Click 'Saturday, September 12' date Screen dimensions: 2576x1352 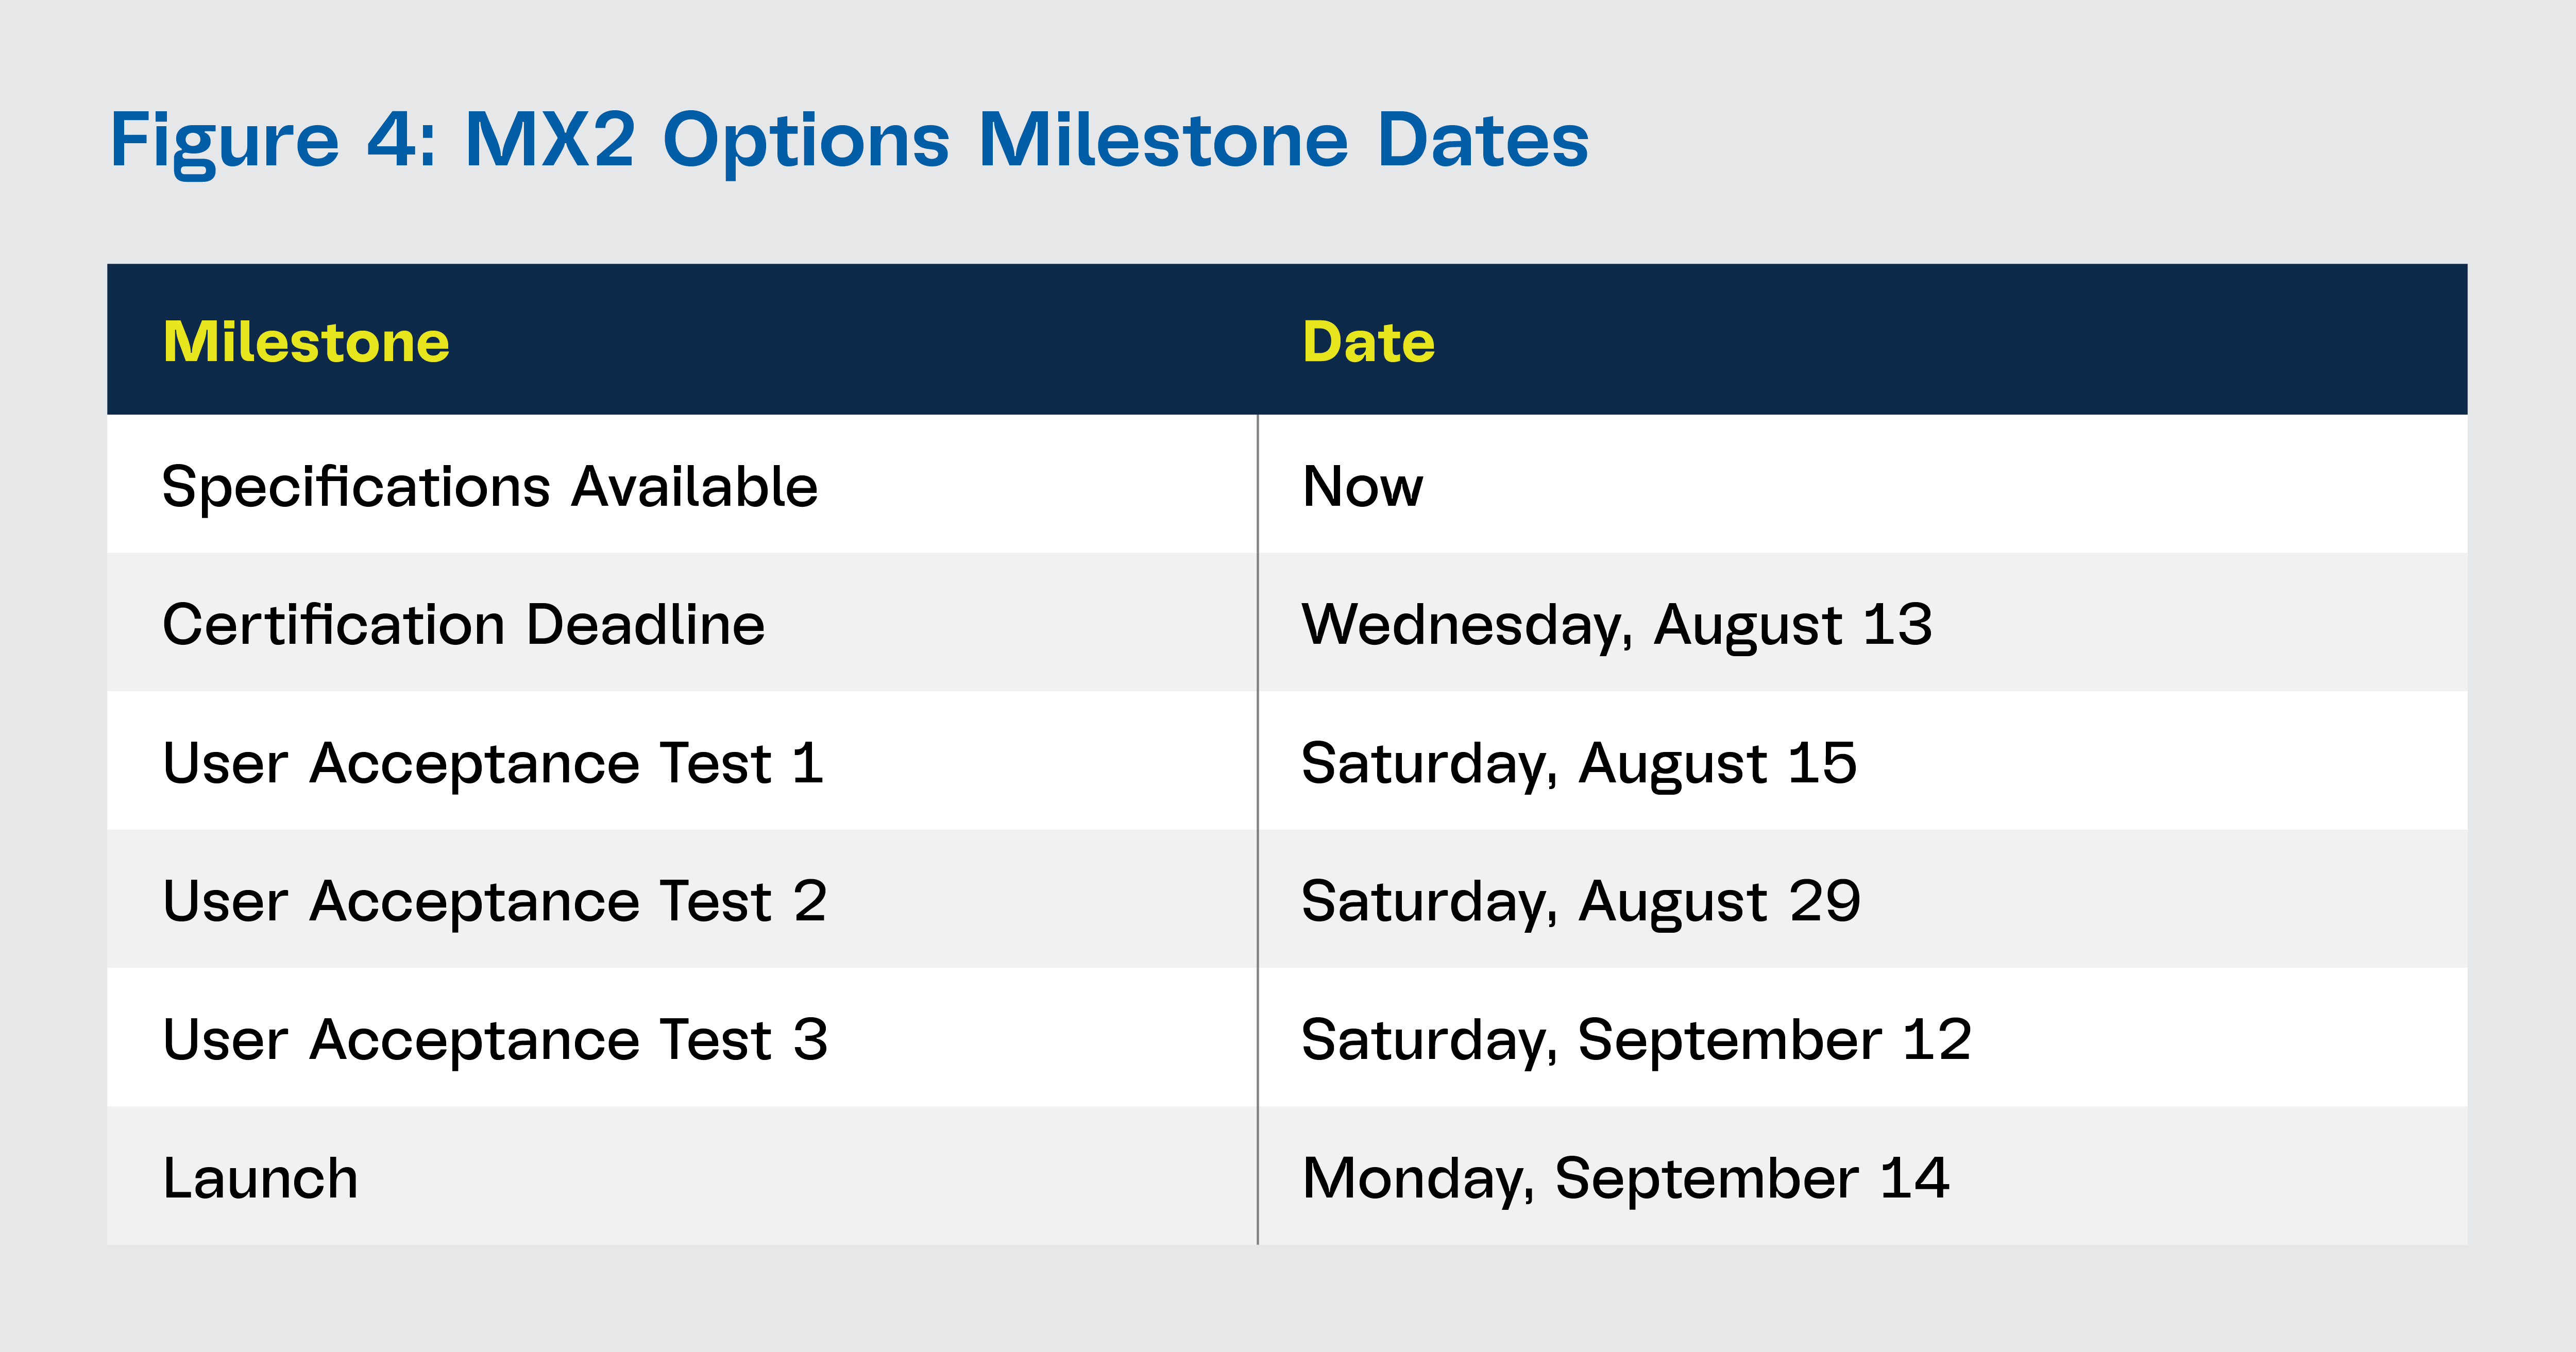pyautogui.click(x=1636, y=1040)
